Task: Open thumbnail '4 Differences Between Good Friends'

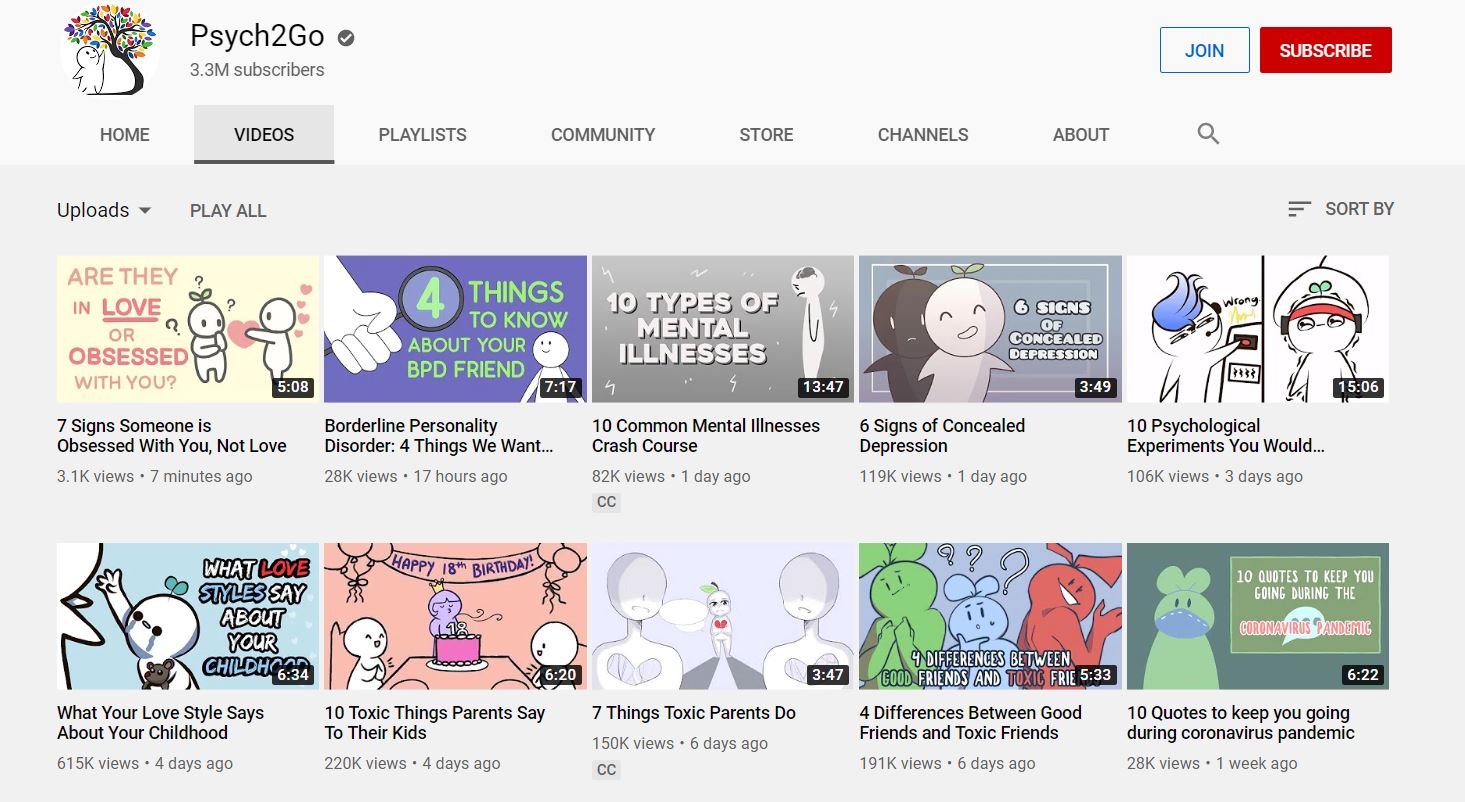Action: 990,616
